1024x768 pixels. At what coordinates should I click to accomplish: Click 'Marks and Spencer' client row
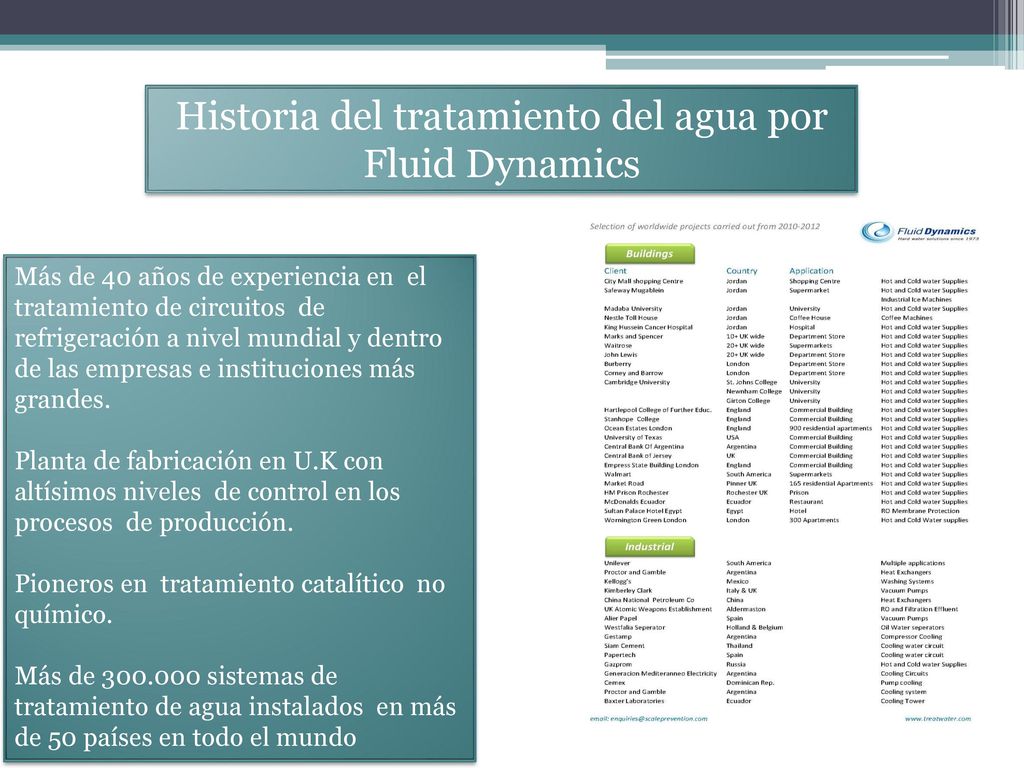pyautogui.click(x=633, y=336)
